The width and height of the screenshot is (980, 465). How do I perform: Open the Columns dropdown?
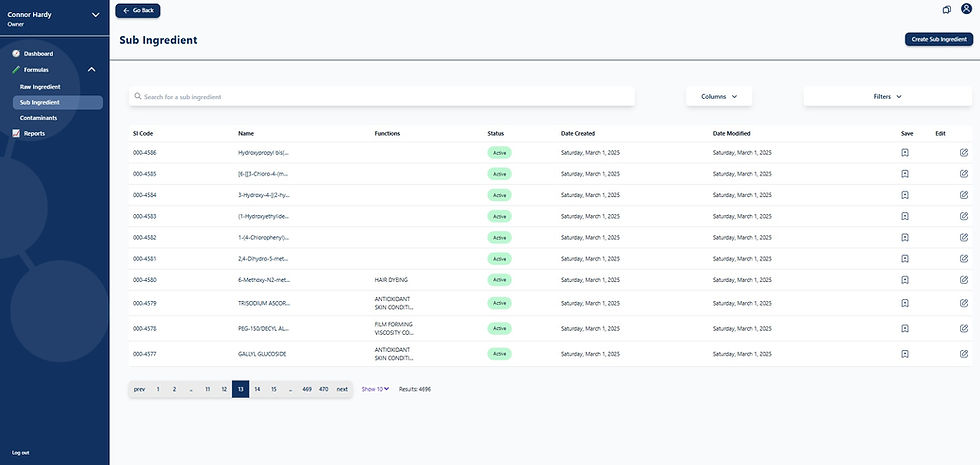coord(719,96)
